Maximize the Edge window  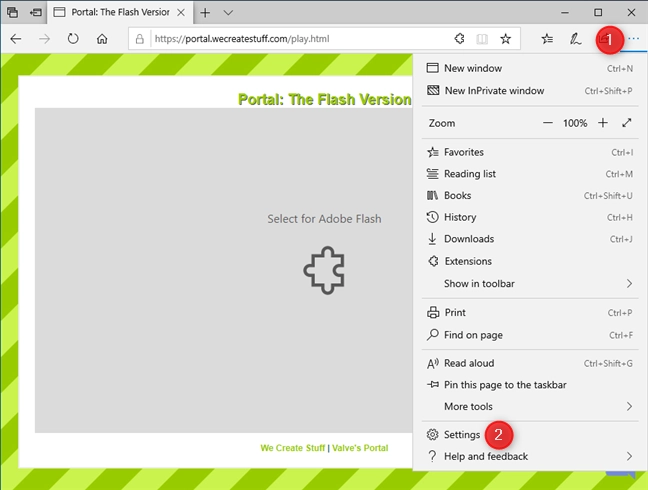(598, 12)
